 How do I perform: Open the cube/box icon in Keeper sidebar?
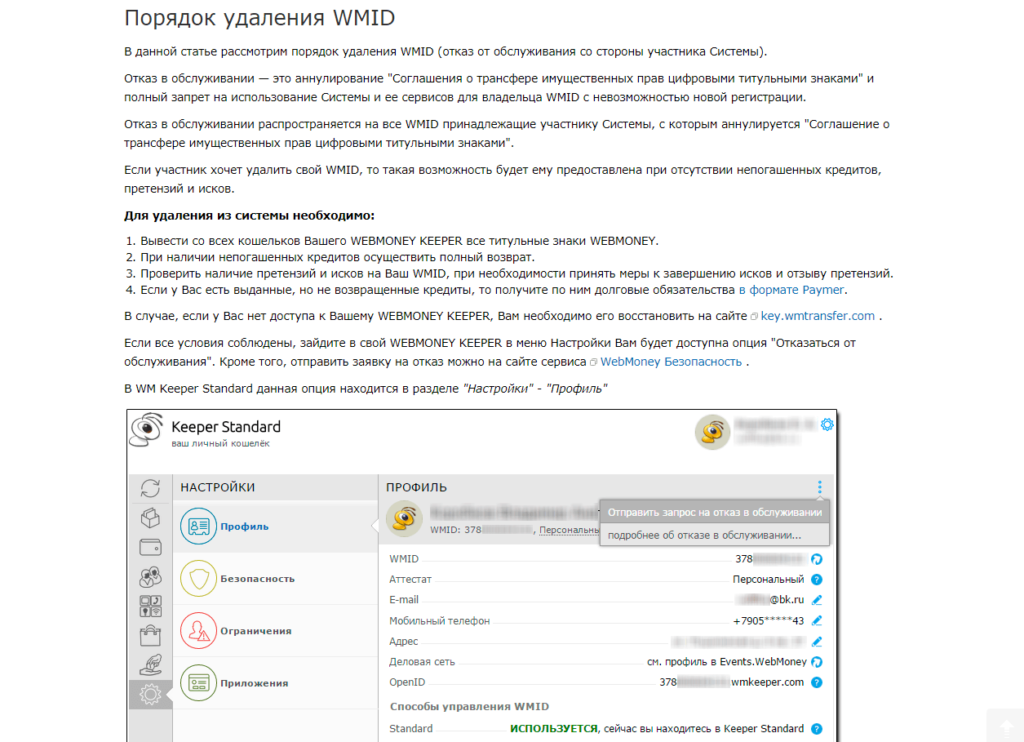150,518
